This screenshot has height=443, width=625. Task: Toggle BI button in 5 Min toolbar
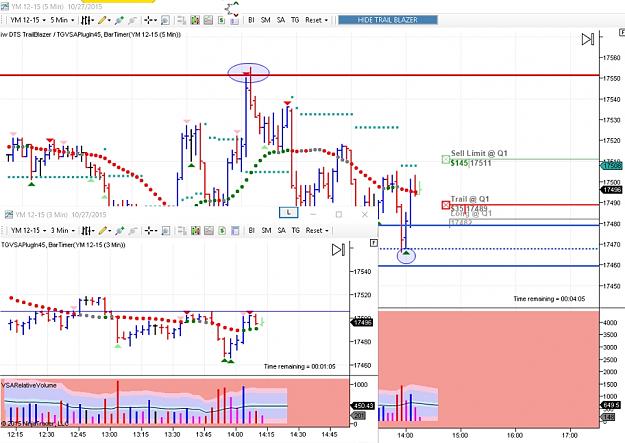click(x=252, y=20)
